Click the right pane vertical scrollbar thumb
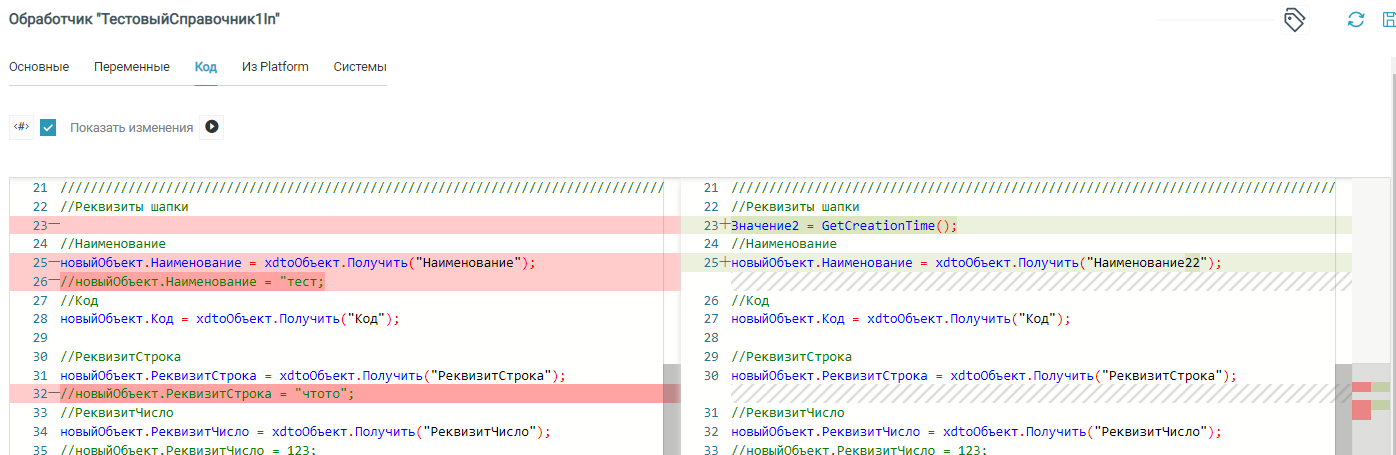The image size is (1396, 455). pyautogui.click(x=1342, y=408)
